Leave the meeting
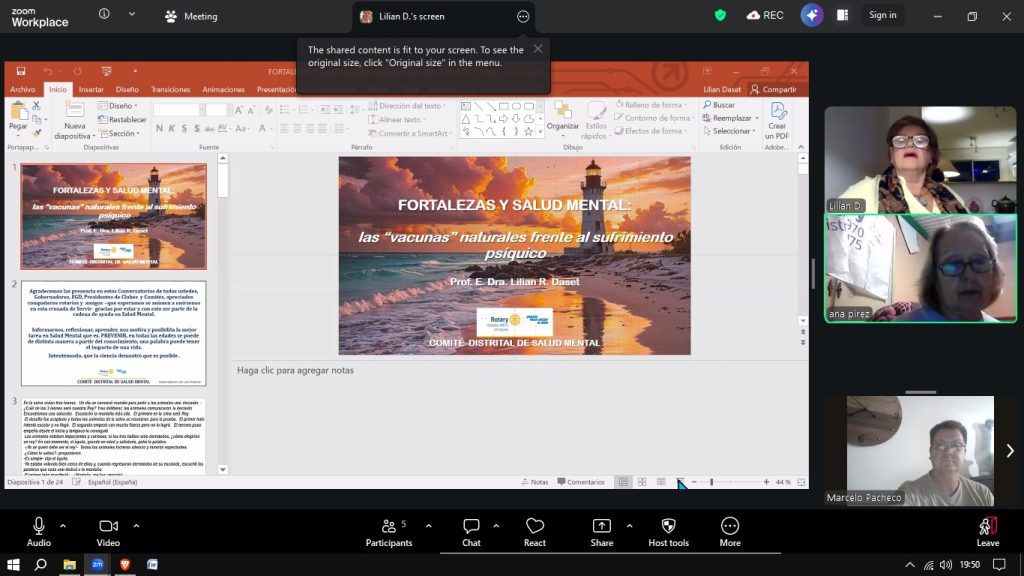 (x=987, y=531)
